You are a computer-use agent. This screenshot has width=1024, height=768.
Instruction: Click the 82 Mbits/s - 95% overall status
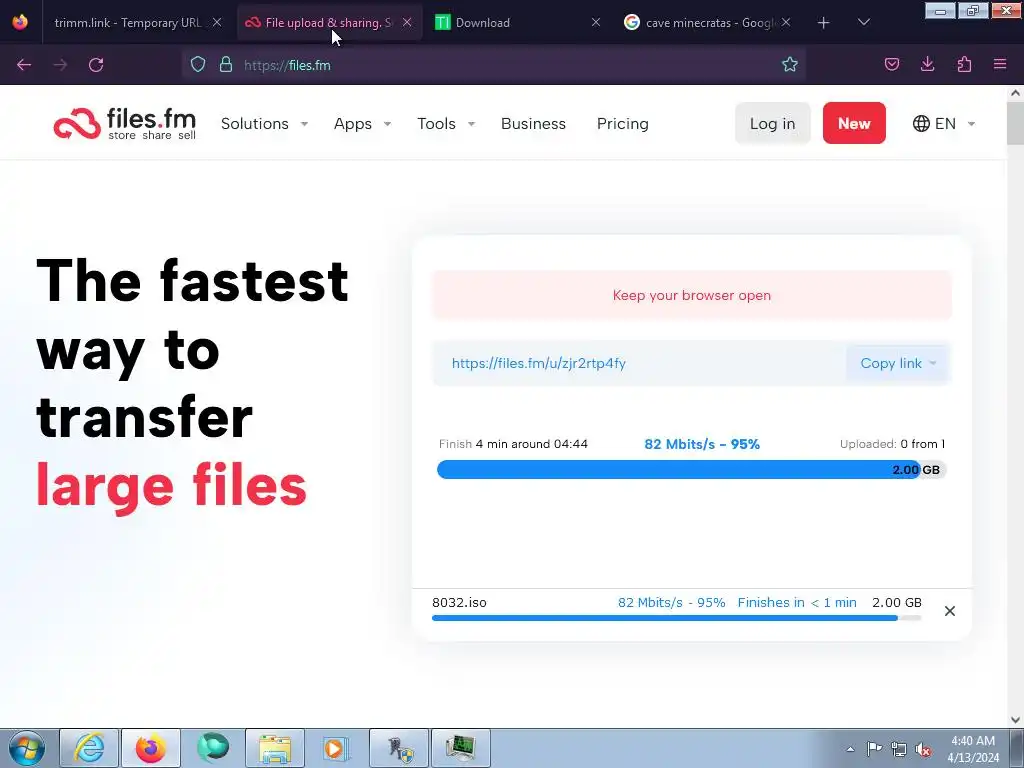tap(702, 444)
